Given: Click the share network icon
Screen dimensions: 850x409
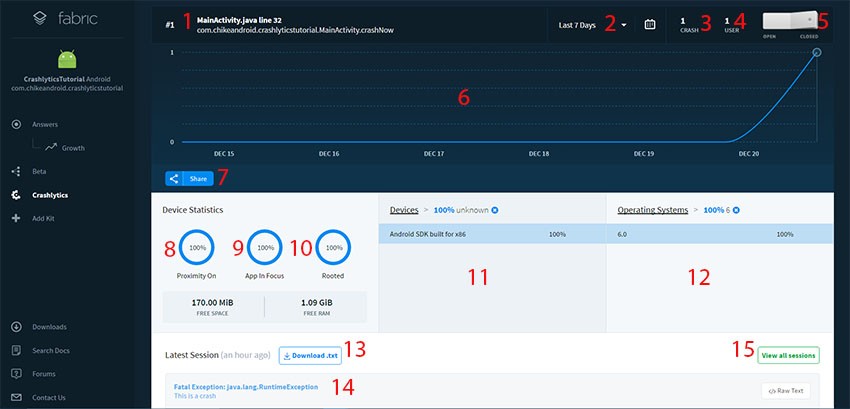Looking at the screenshot, I should (173, 178).
